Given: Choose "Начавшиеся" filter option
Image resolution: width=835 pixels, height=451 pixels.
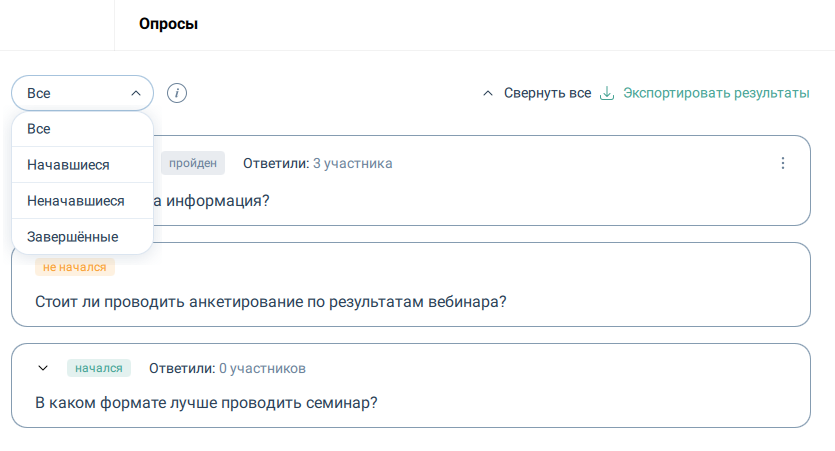Looking at the screenshot, I should (68, 165).
